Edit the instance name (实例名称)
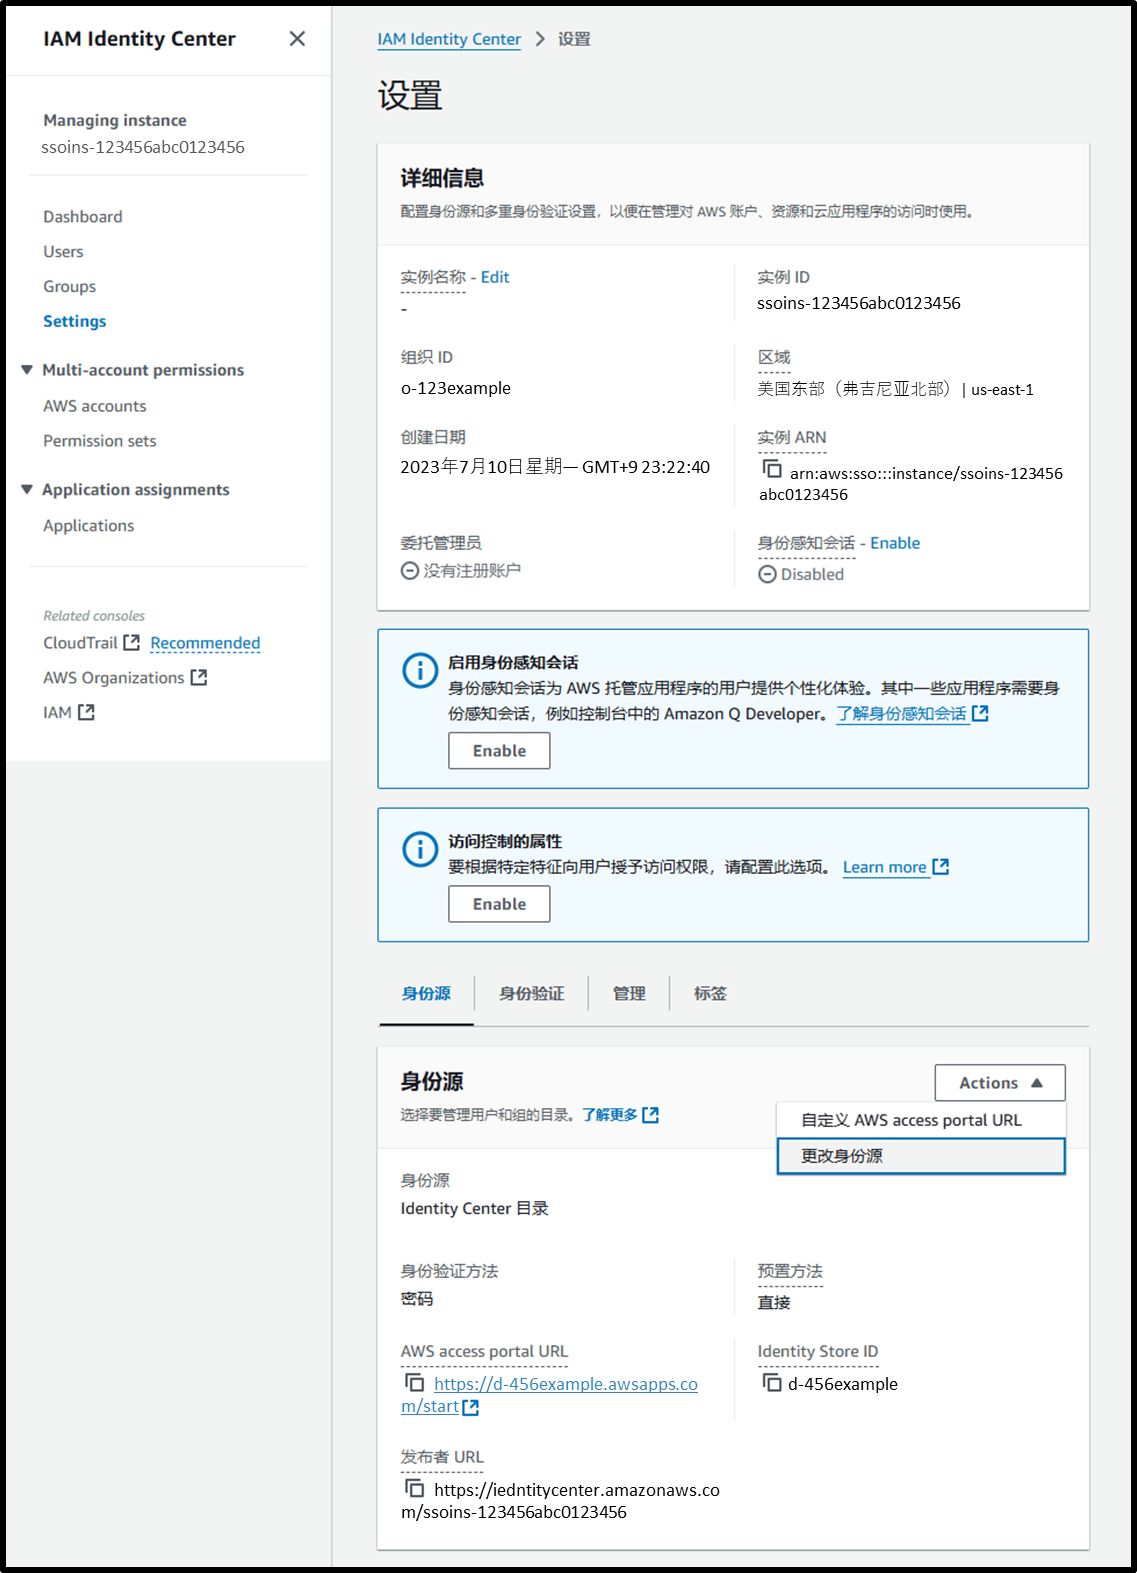The image size is (1137, 1573). coord(495,277)
